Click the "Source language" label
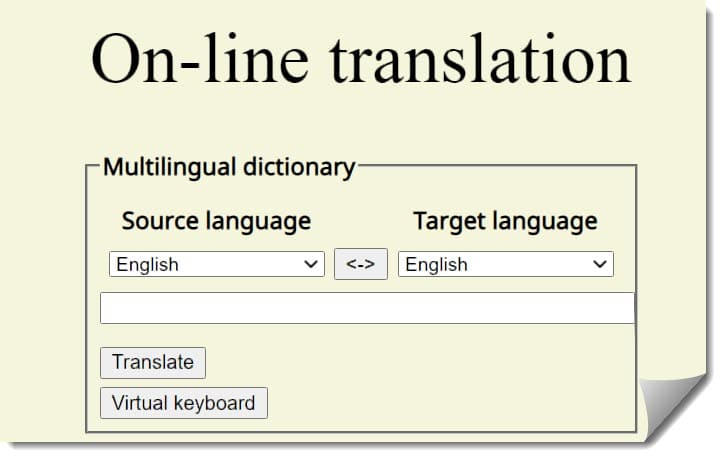721x457 pixels. (217, 222)
